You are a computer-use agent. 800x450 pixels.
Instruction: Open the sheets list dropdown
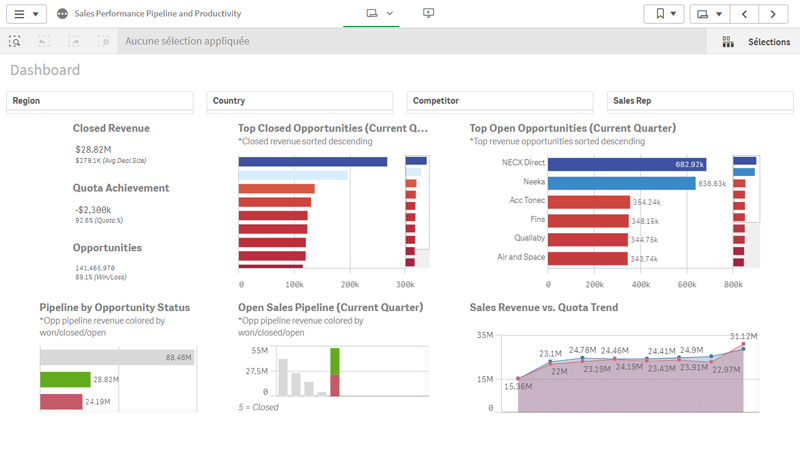tap(710, 14)
